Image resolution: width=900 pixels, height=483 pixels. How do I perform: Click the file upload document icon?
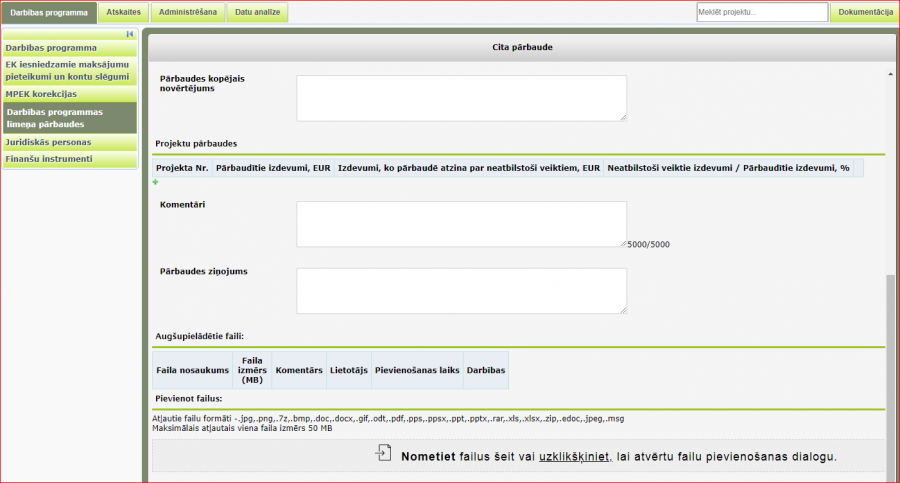(383, 455)
